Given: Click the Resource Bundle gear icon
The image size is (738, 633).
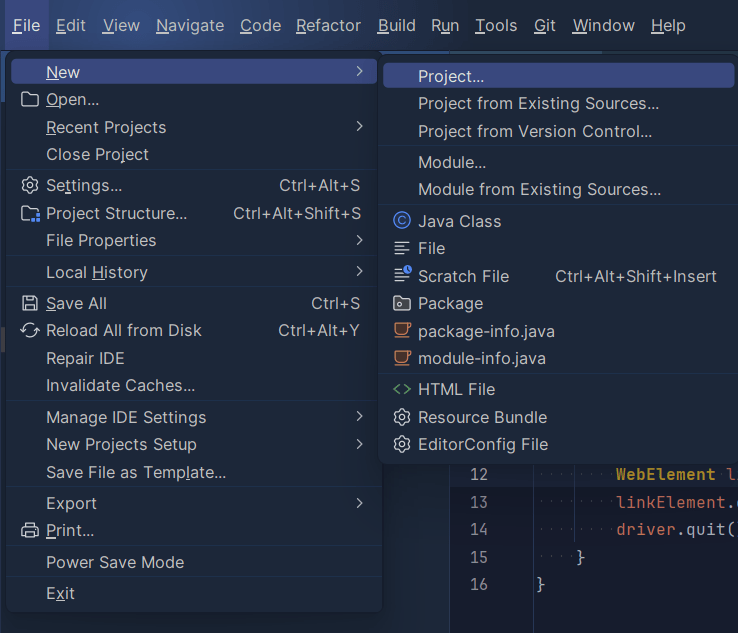Looking at the screenshot, I should coord(402,417).
